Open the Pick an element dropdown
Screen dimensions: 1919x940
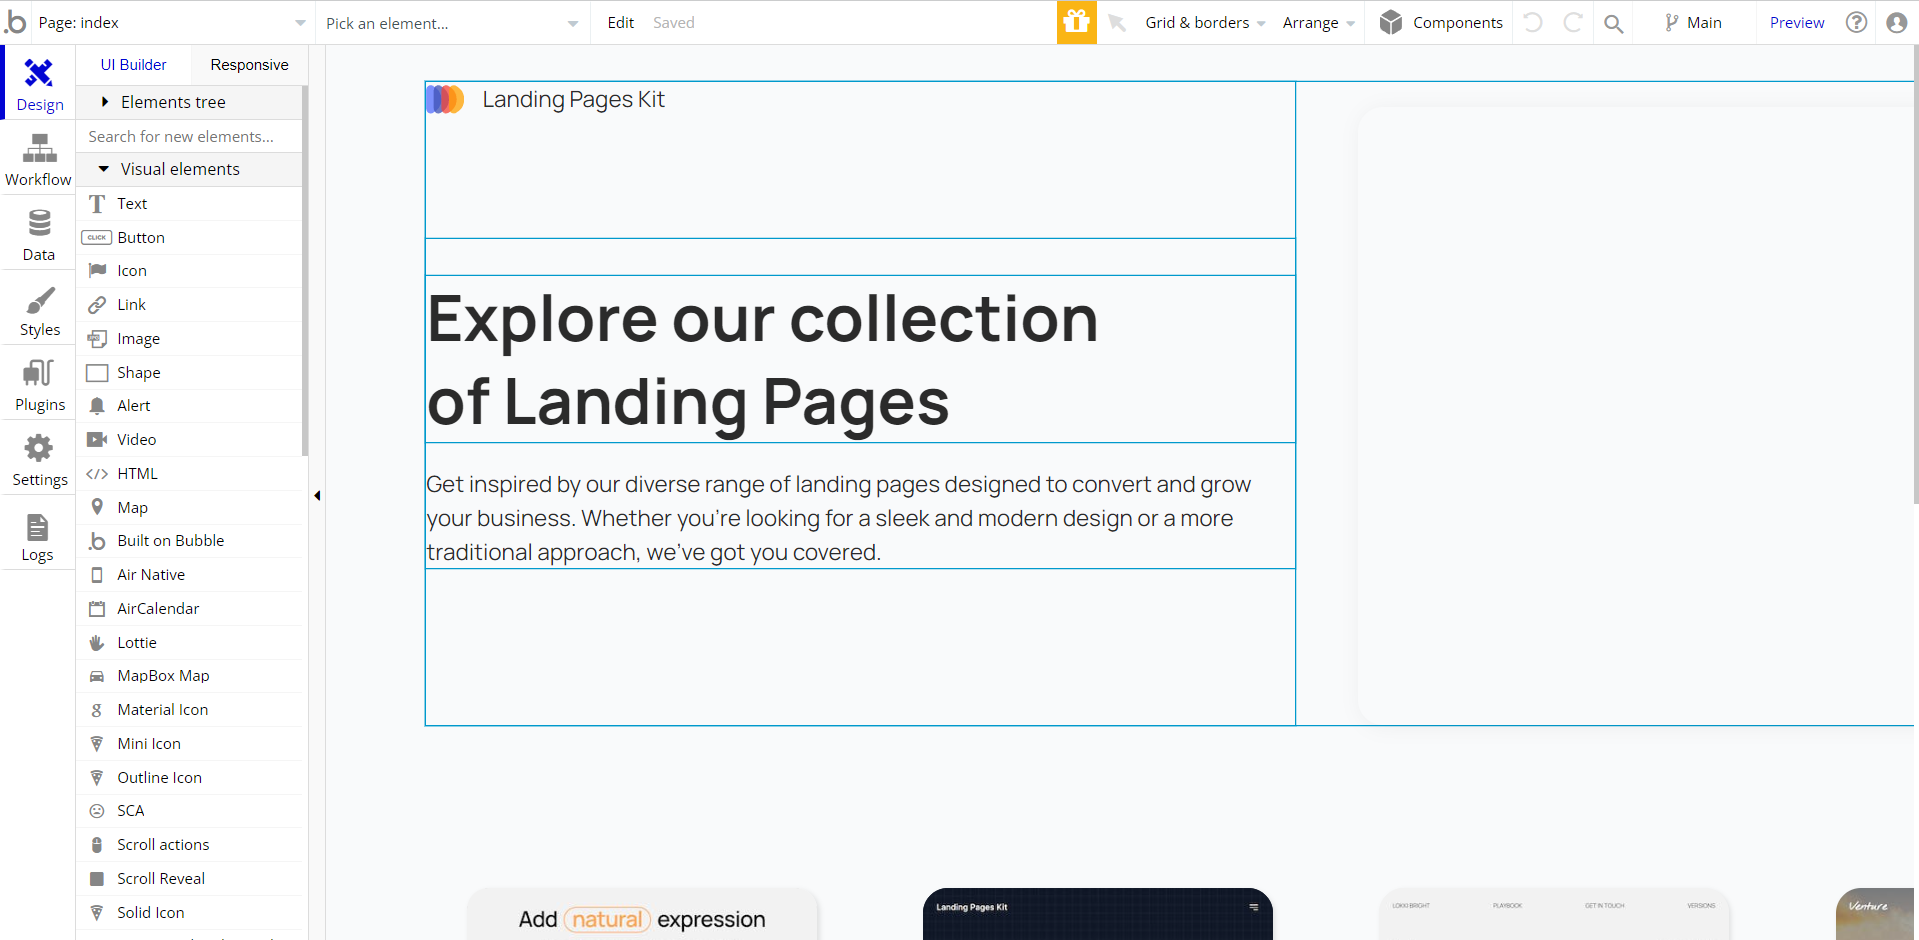pos(452,23)
